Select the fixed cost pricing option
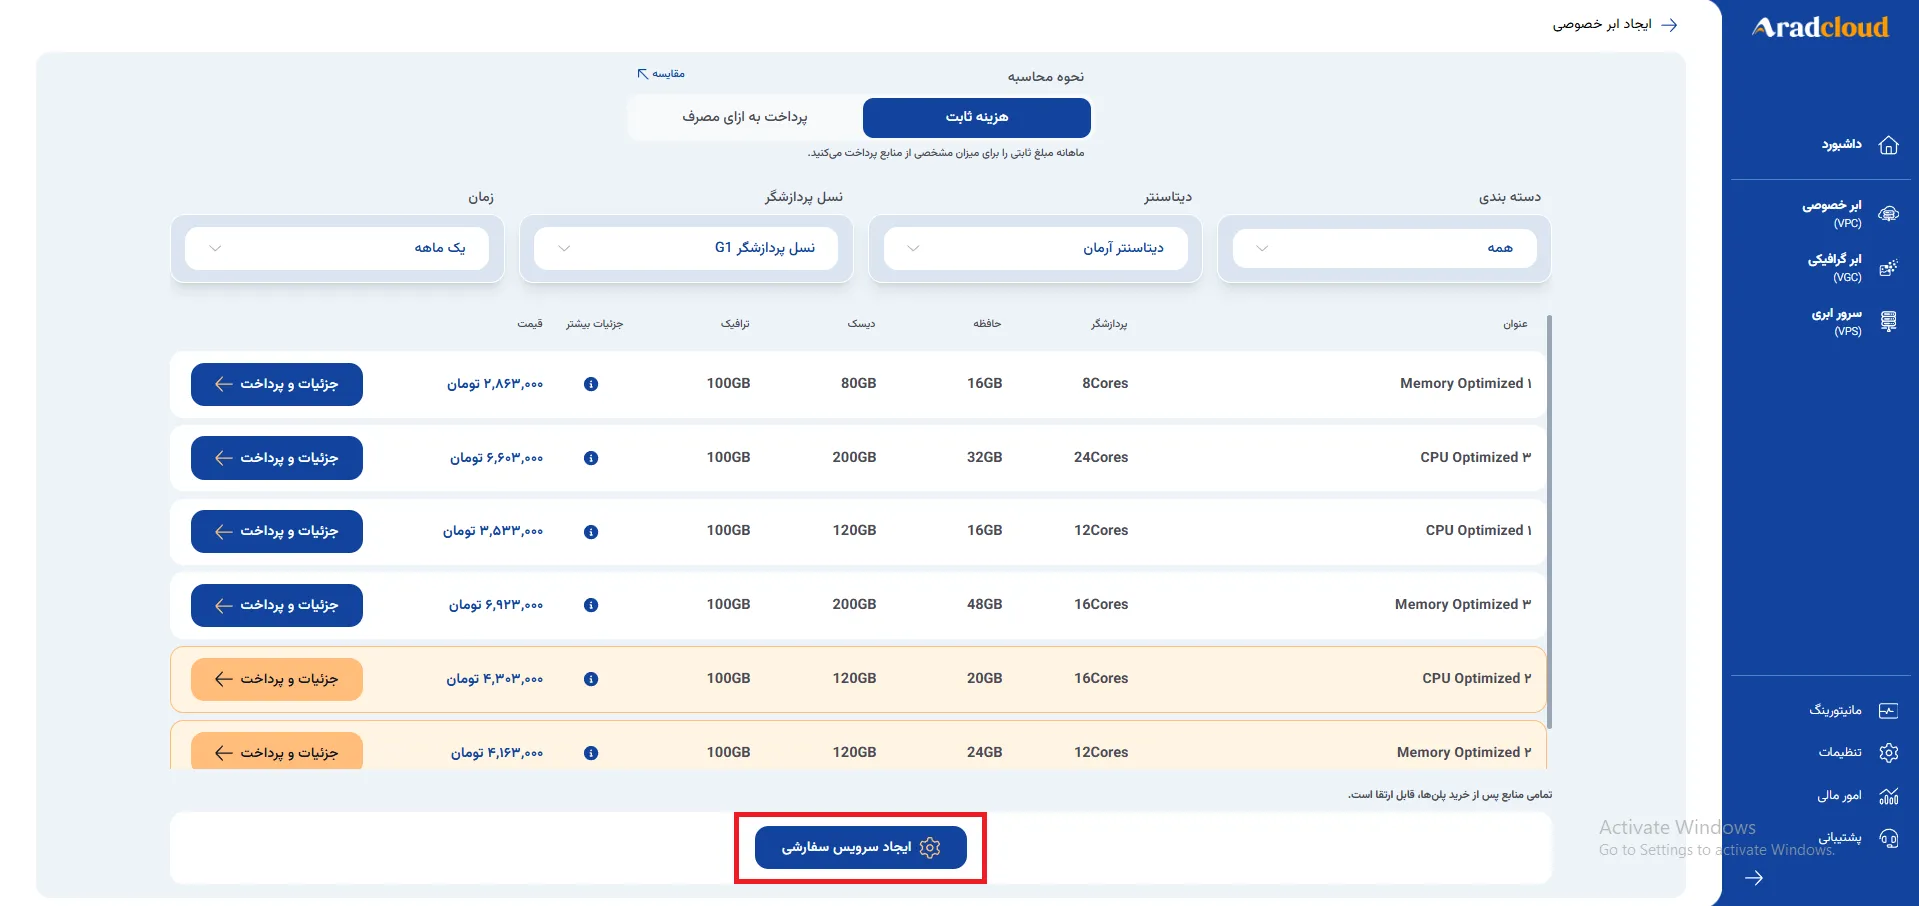This screenshot has height=906, width=1919. click(976, 118)
